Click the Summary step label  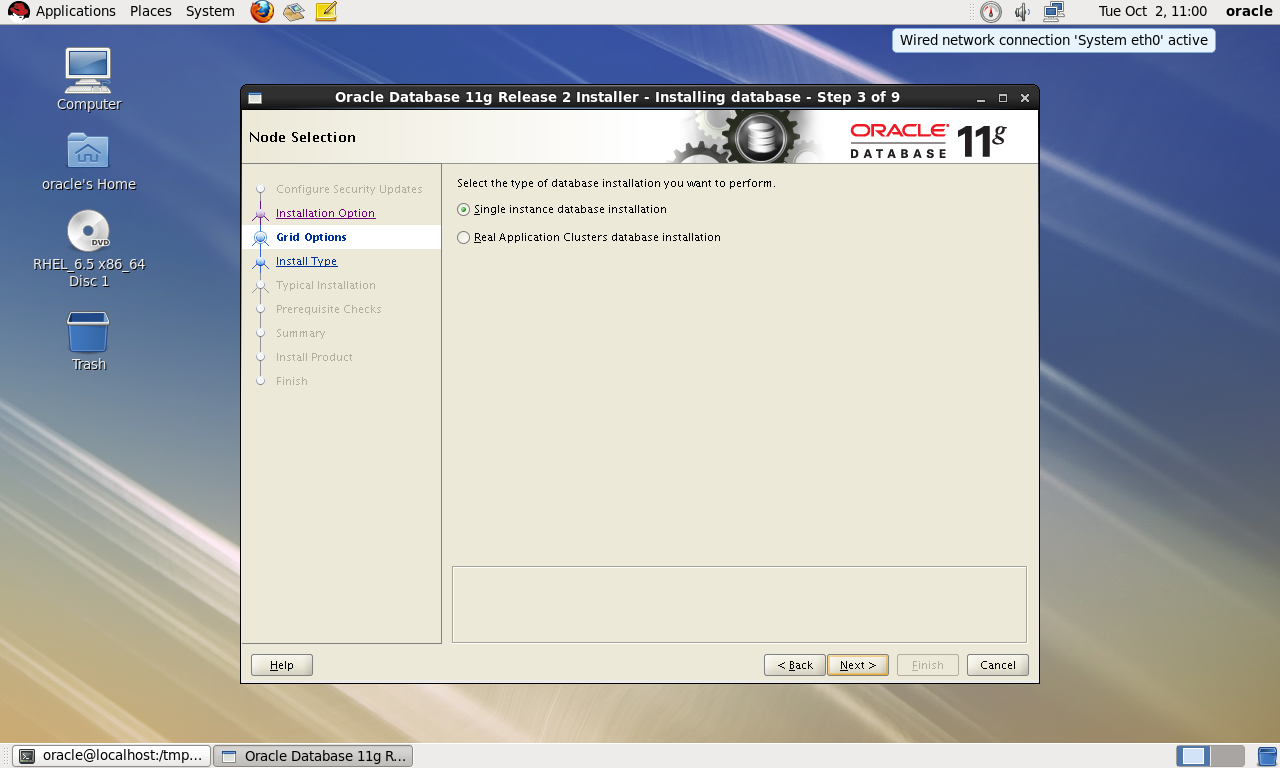coord(301,333)
